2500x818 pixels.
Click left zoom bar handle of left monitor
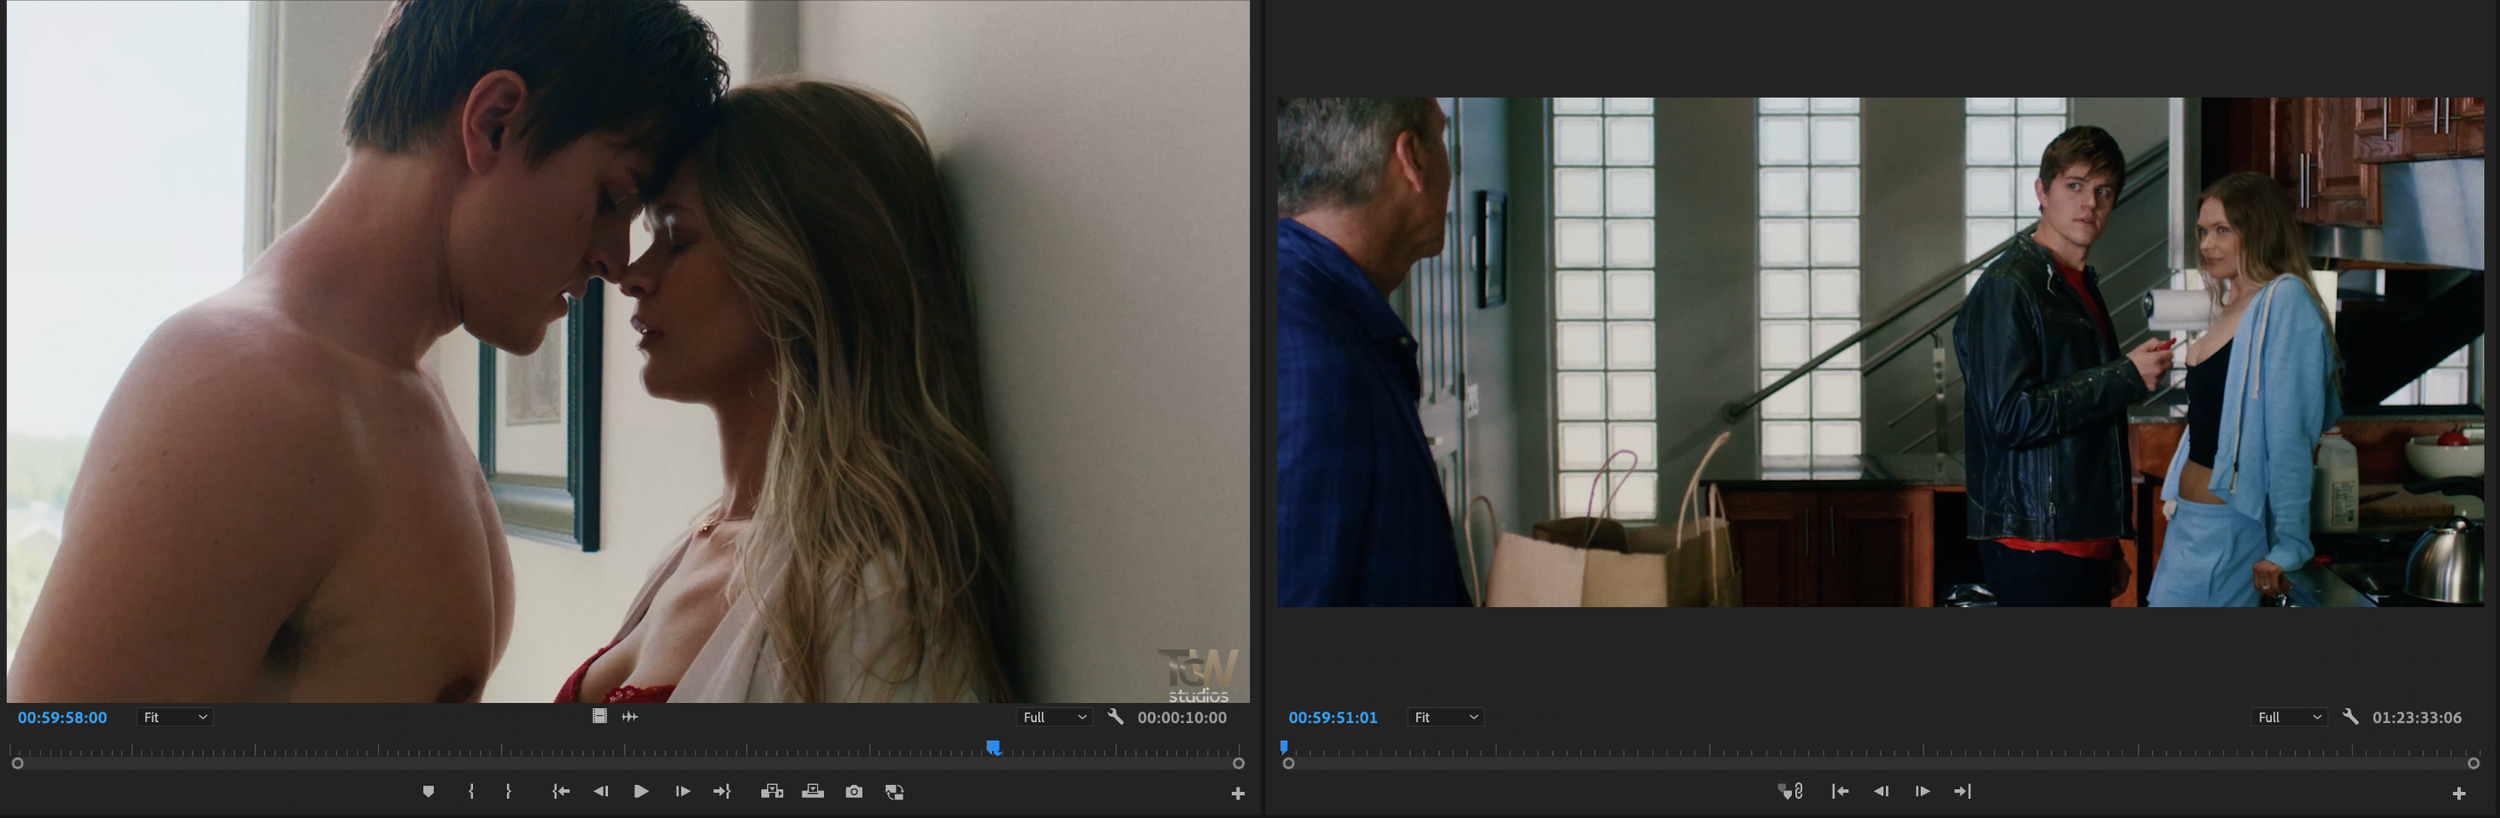[17, 763]
